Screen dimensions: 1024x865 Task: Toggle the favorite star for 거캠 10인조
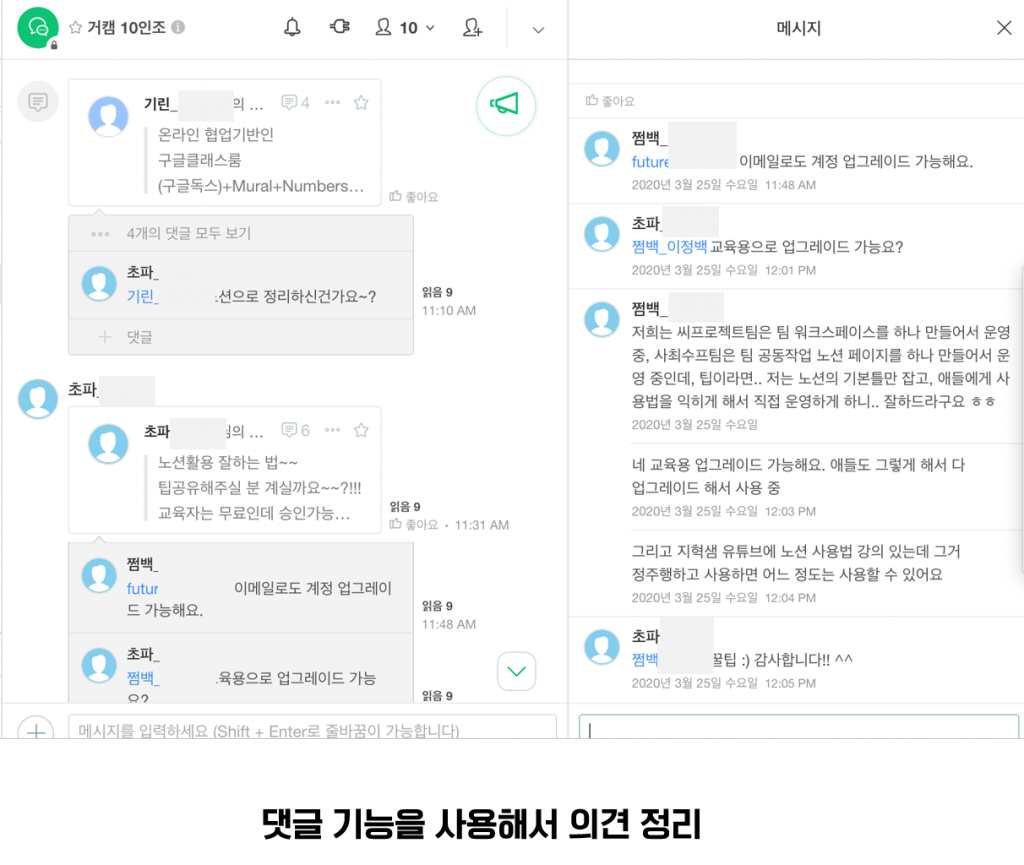(75, 28)
